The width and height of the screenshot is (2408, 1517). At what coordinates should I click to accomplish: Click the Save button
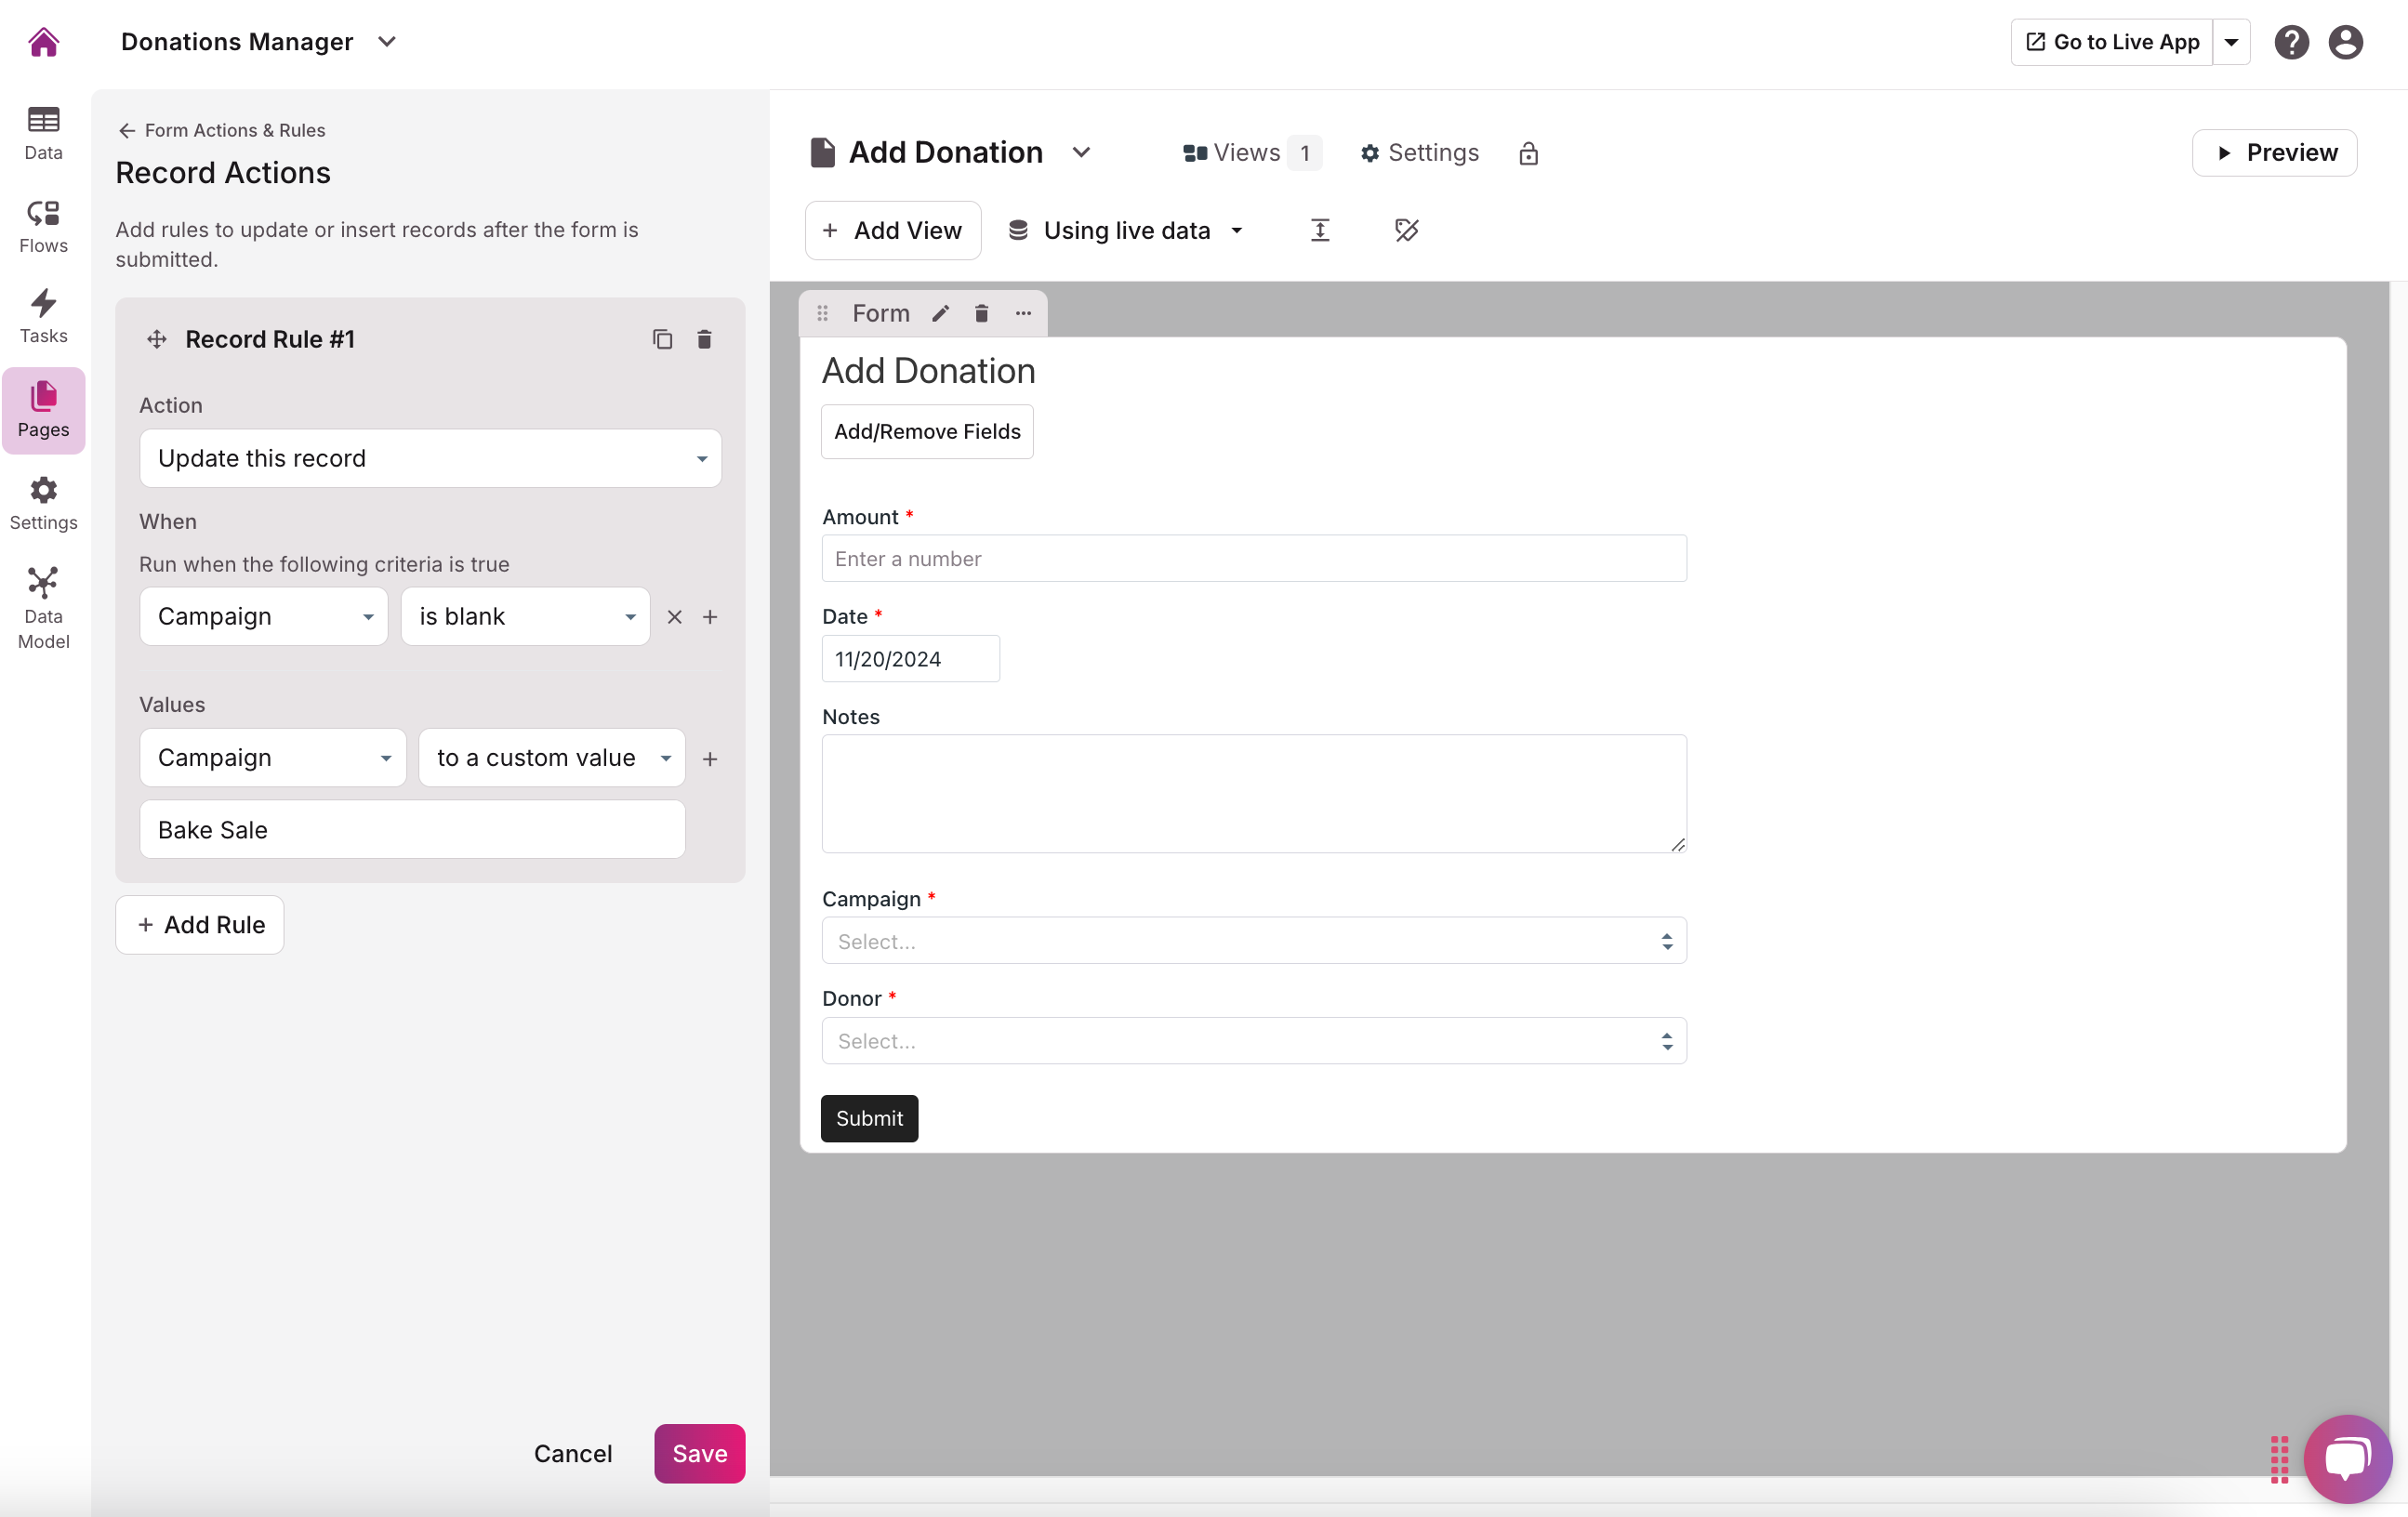pyautogui.click(x=699, y=1453)
